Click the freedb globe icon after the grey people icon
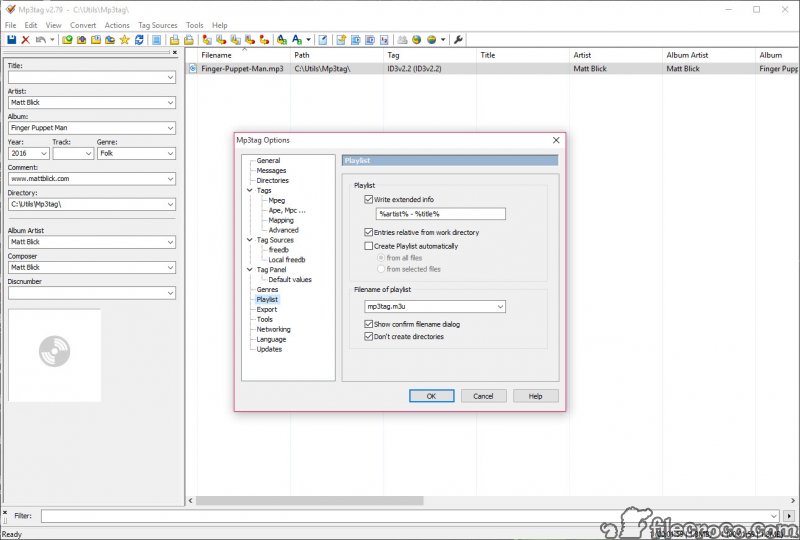This screenshot has width=800, height=540. (416, 40)
